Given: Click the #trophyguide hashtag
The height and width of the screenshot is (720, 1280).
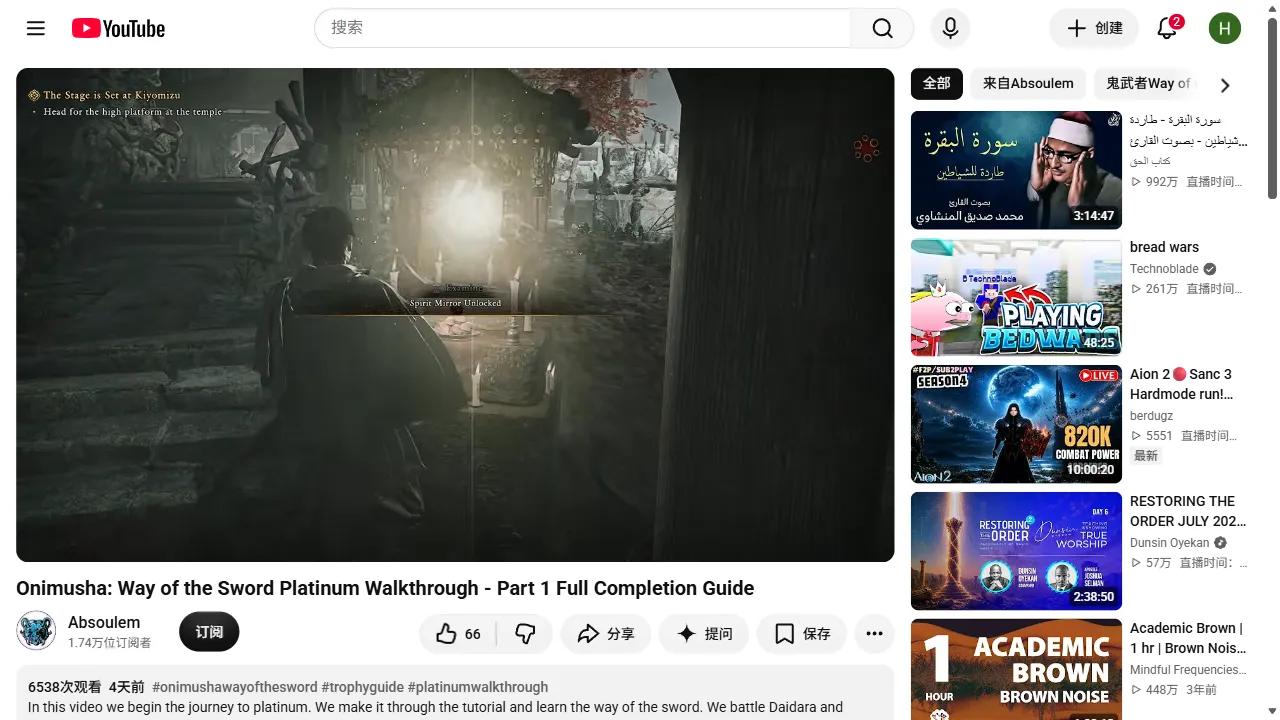Looking at the screenshot, I should coord(362,687).
